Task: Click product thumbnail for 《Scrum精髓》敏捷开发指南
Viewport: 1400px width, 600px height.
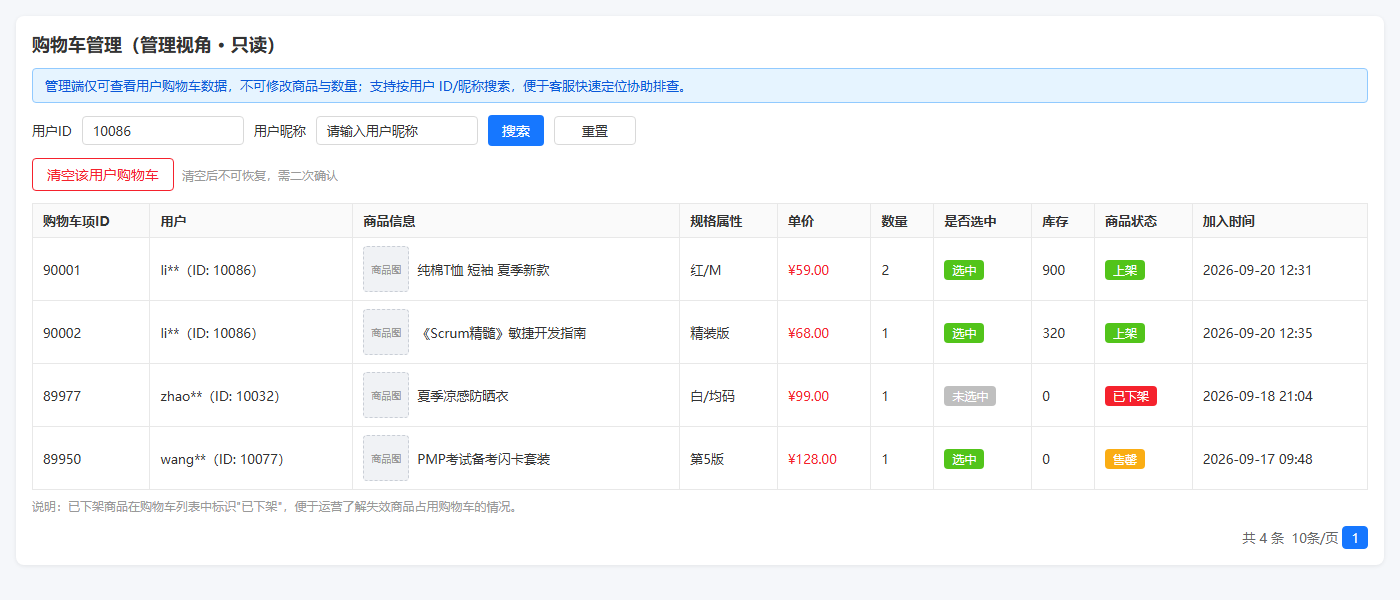Action: (x=386, y=333)
